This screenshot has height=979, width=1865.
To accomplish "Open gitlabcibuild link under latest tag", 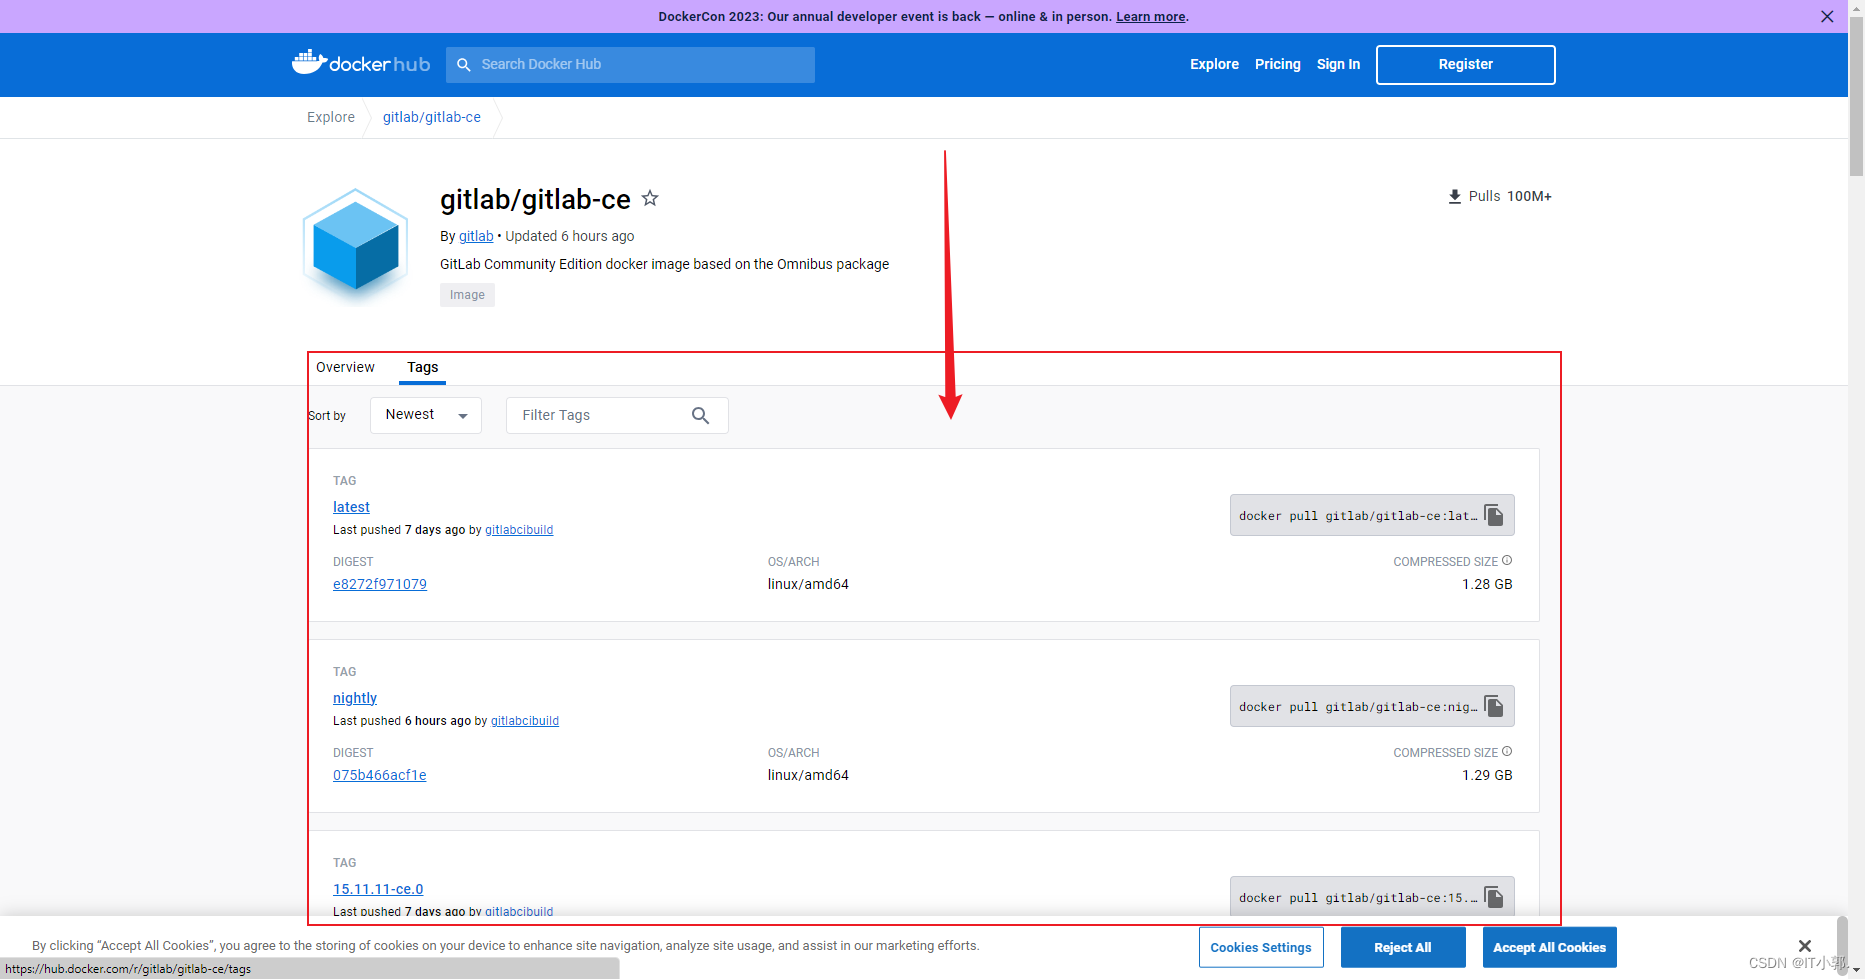I will coord(519,530).
